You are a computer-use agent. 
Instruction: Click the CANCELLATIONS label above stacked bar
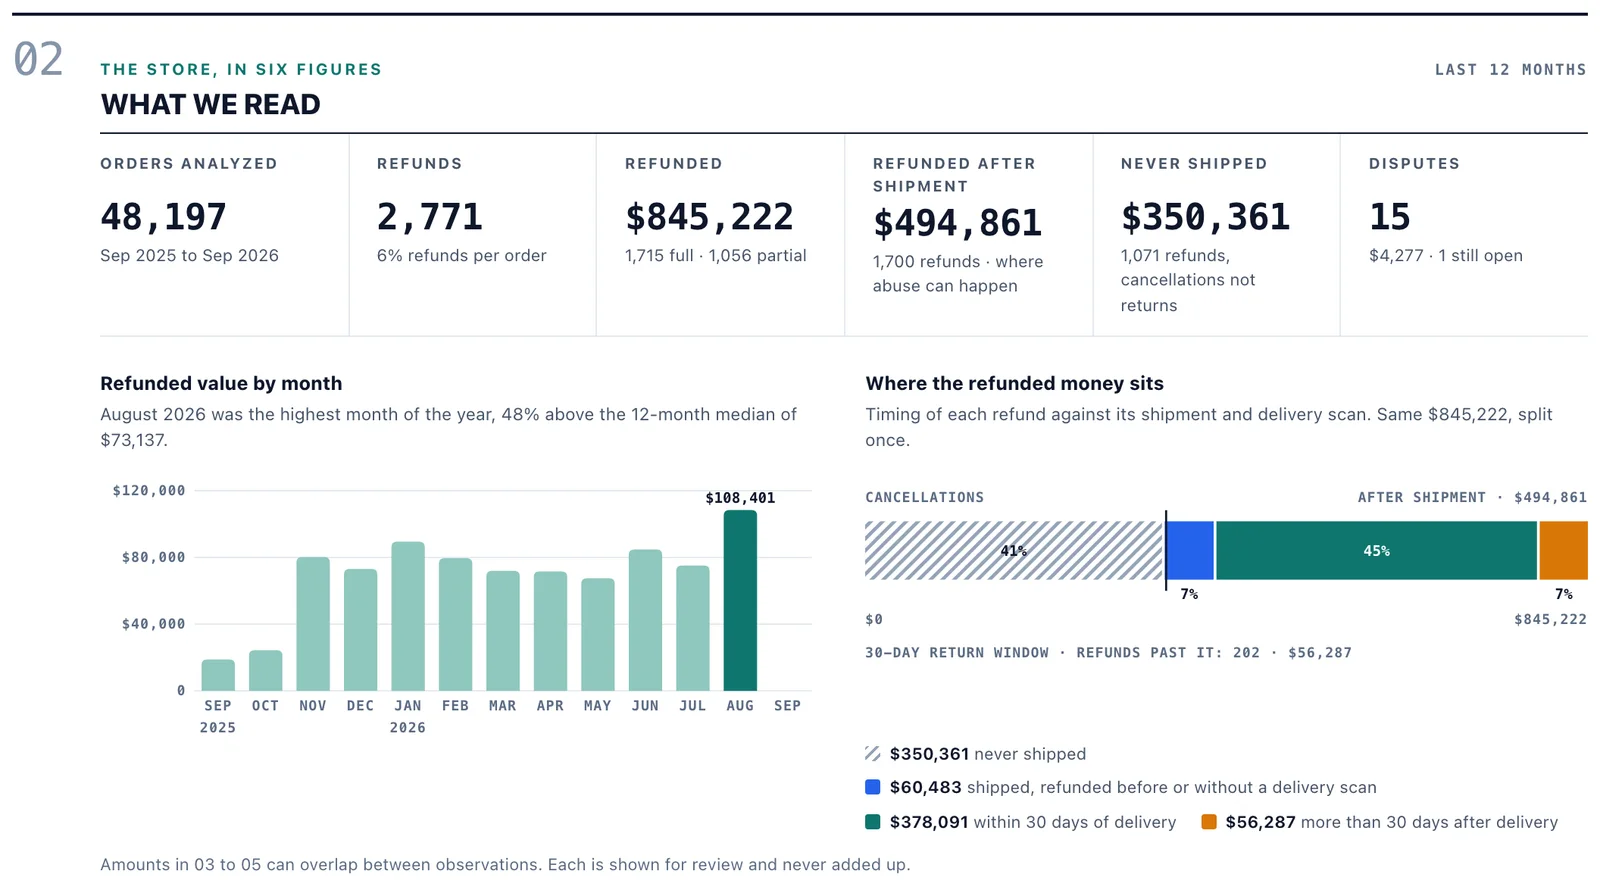[x=925, y=497]
